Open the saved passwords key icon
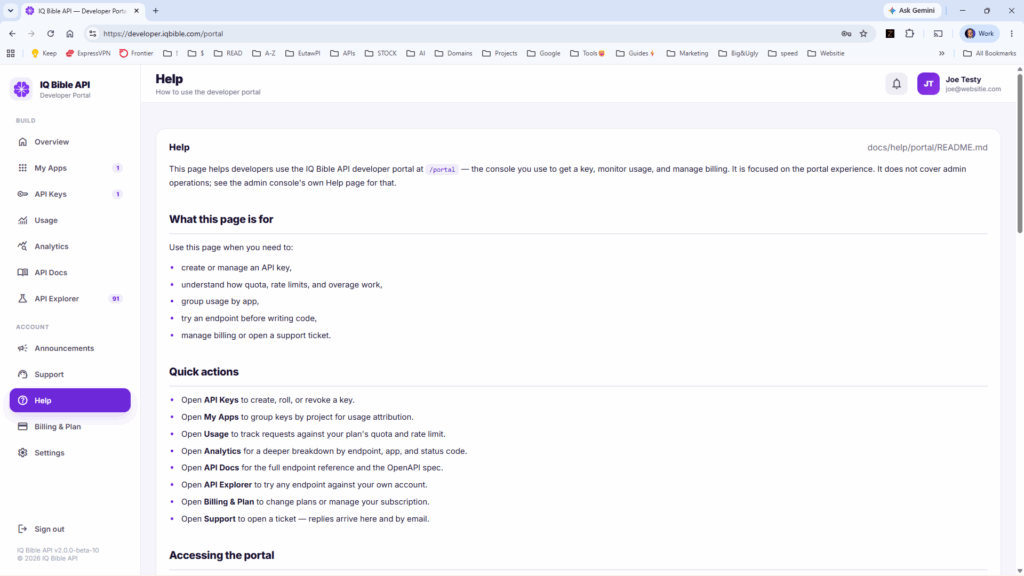 pos(846,33)
